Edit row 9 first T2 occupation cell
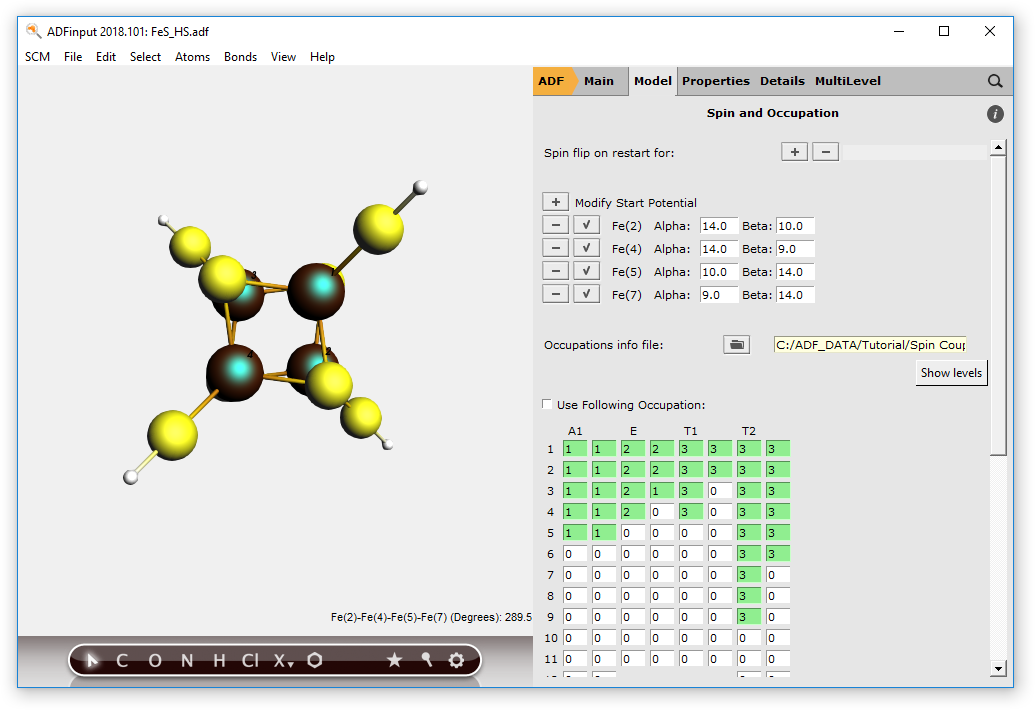 tap(749, 616)
